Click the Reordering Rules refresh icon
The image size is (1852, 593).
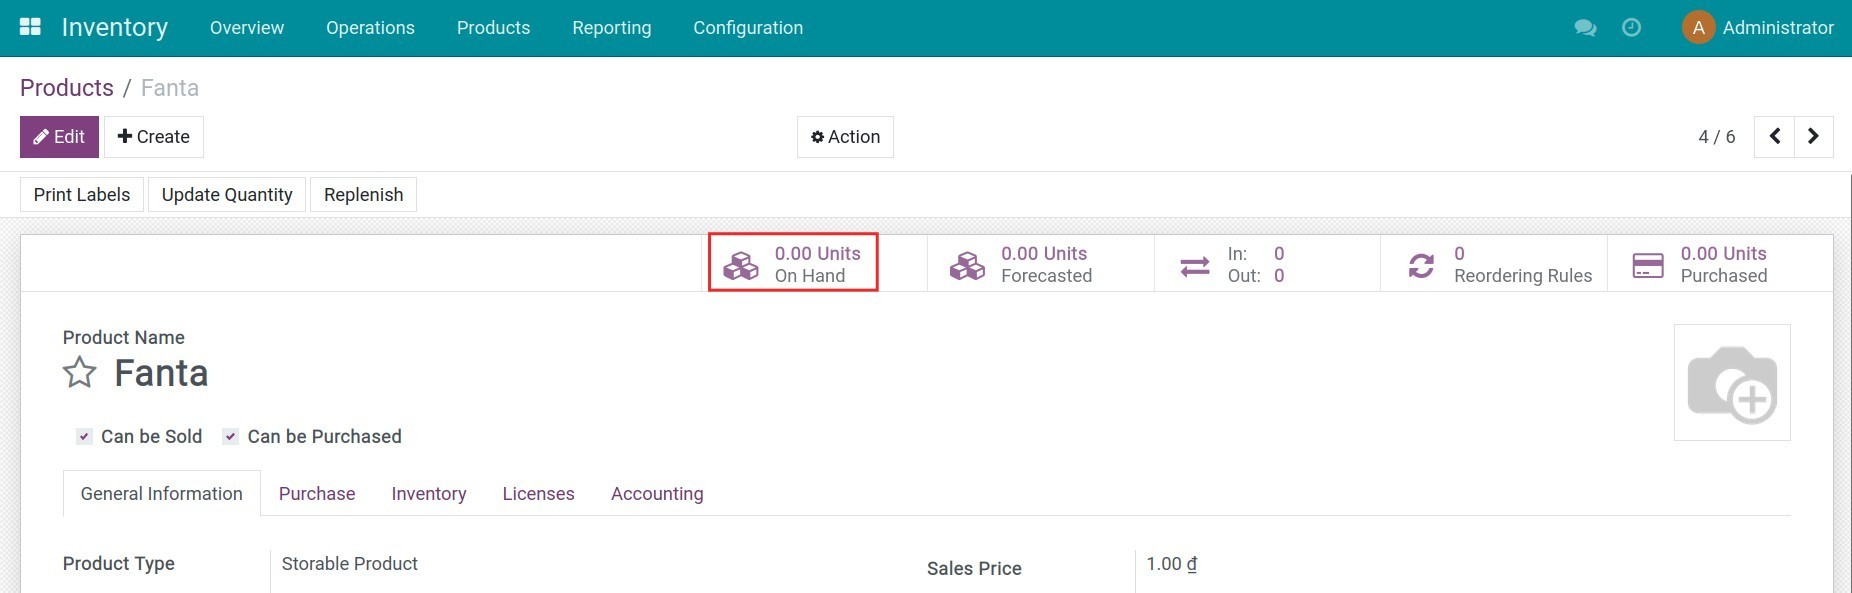(x=1421, y=264)
